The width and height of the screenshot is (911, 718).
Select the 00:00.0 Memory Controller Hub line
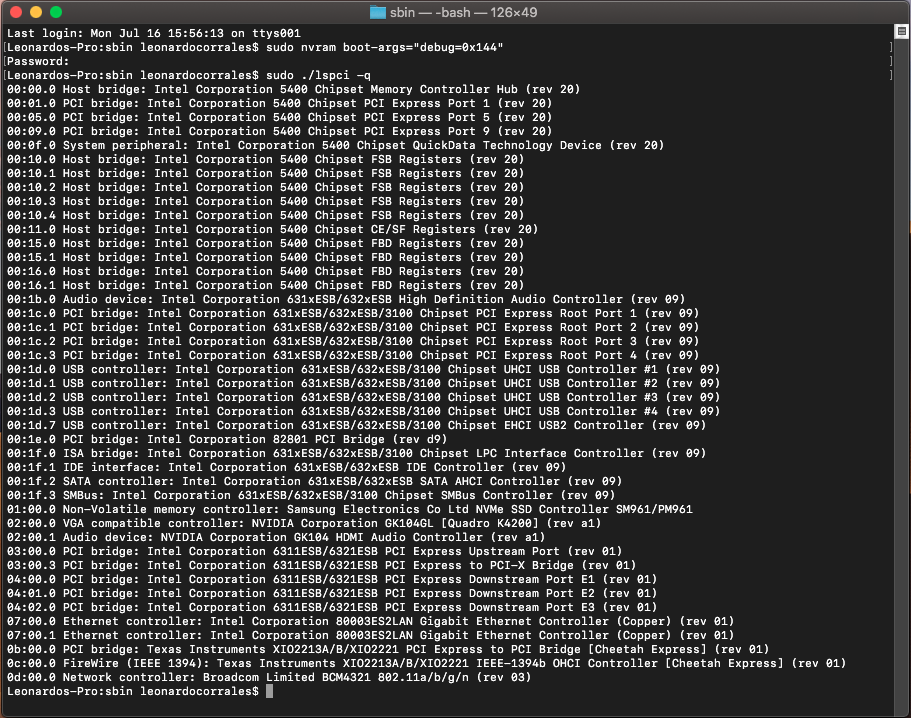click(x=293, y=89)
